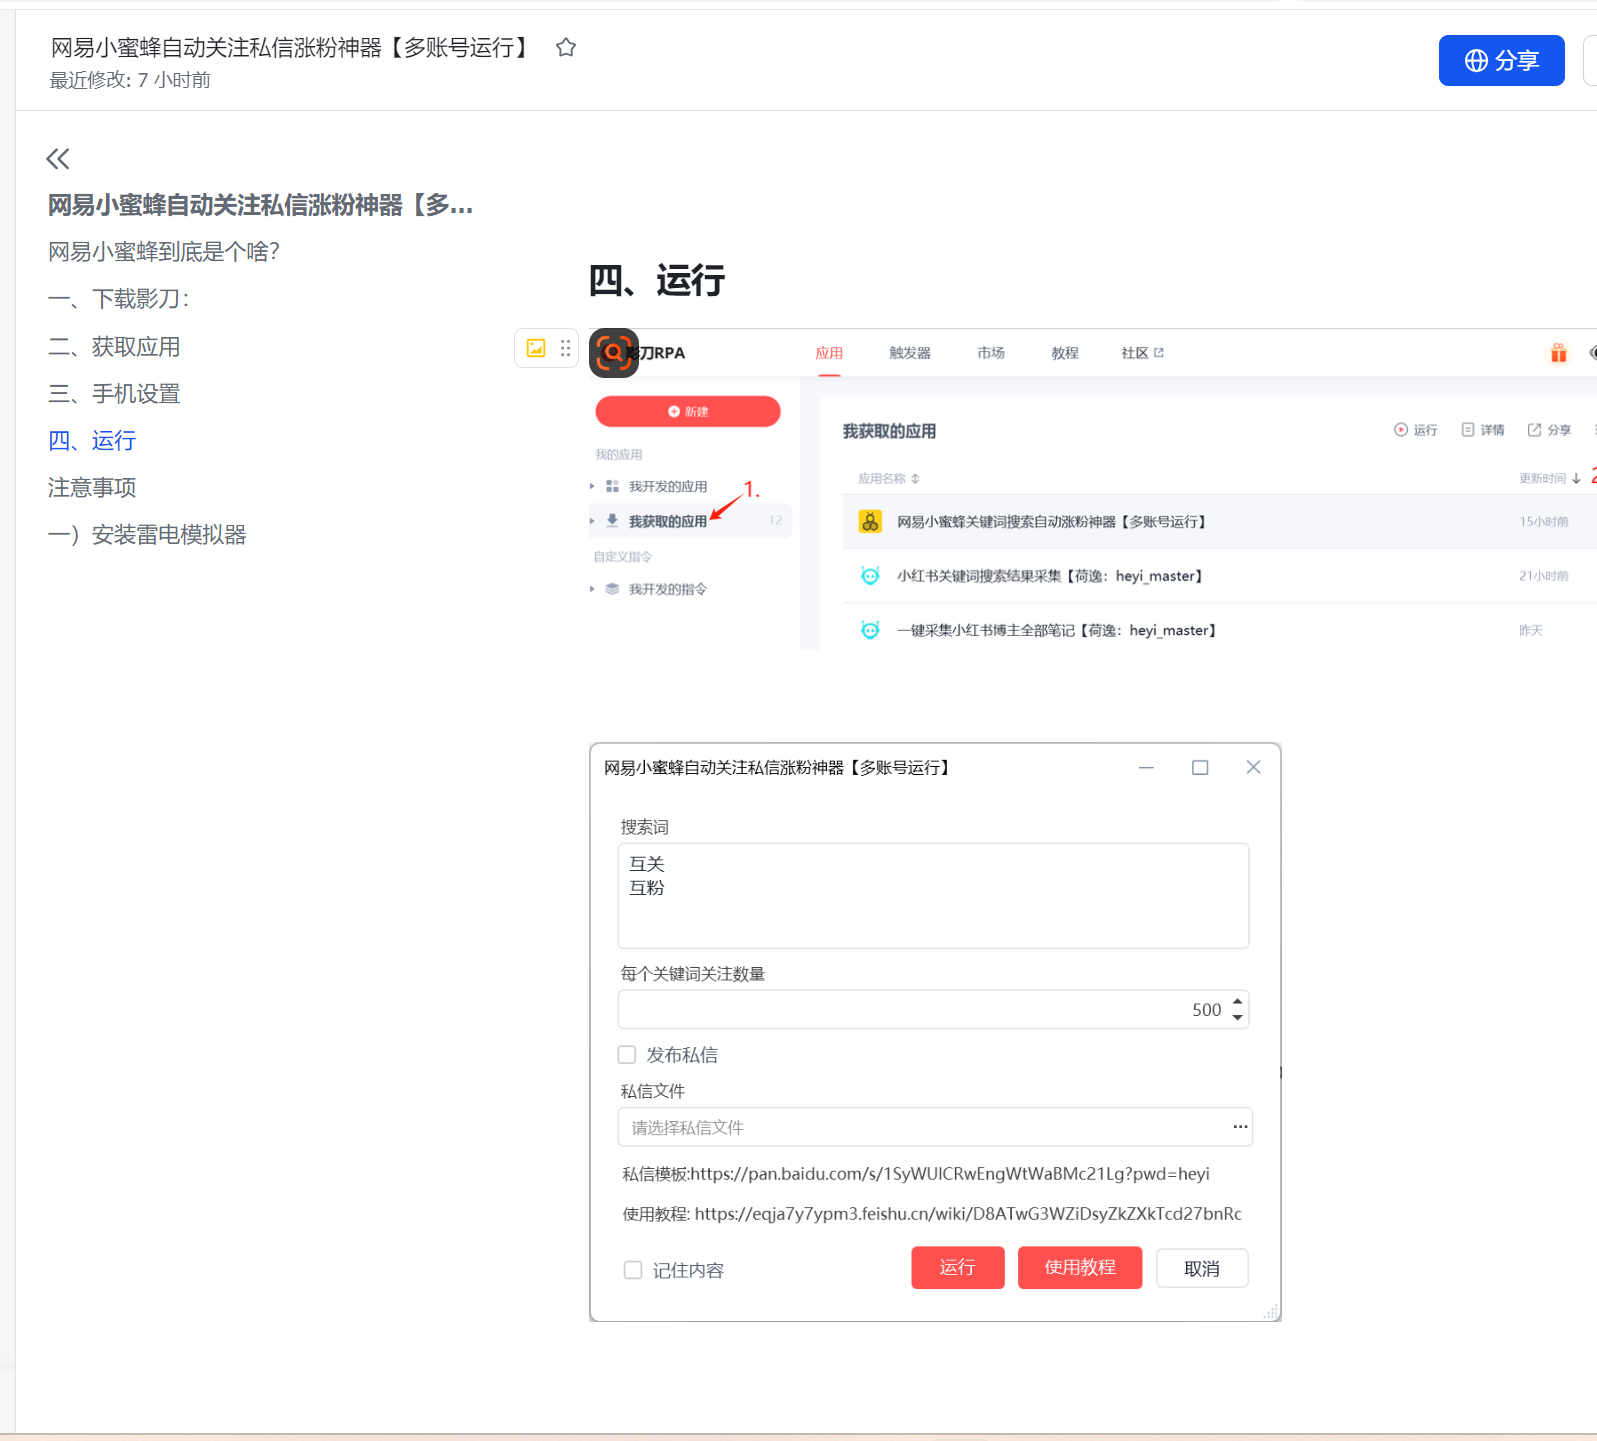The width and height of the screenshot is (1597, 1441).
Task: Click the document title in the header
Action: click(290, 47)
